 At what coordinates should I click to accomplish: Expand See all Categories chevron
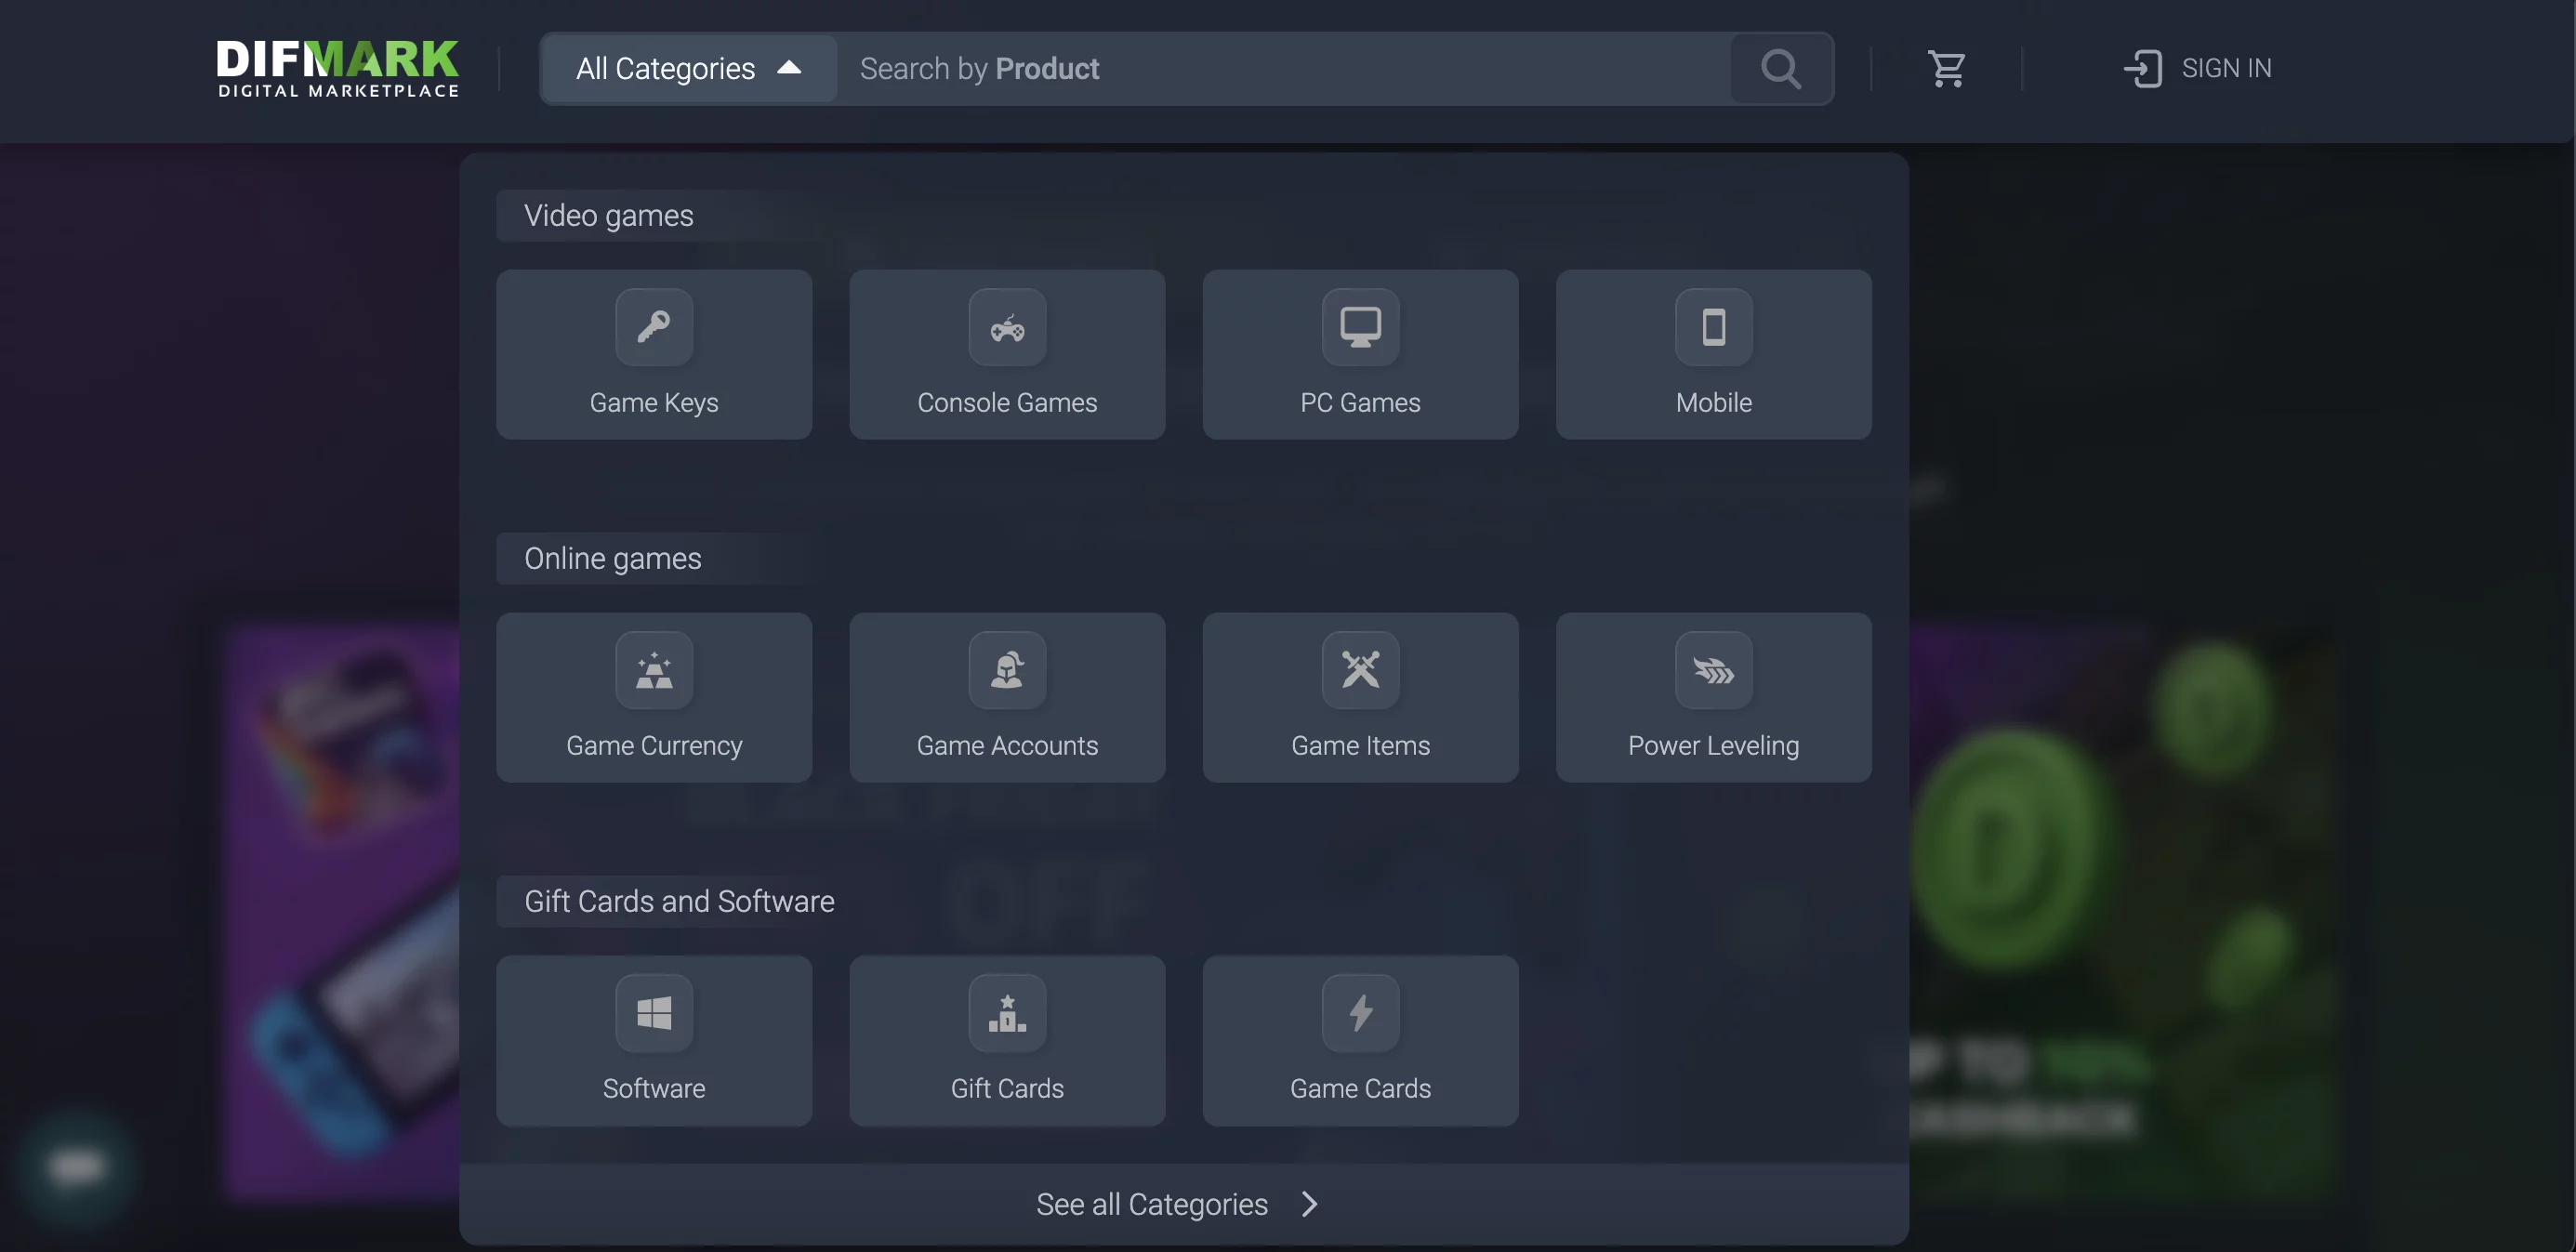tap(1309, 1204)
